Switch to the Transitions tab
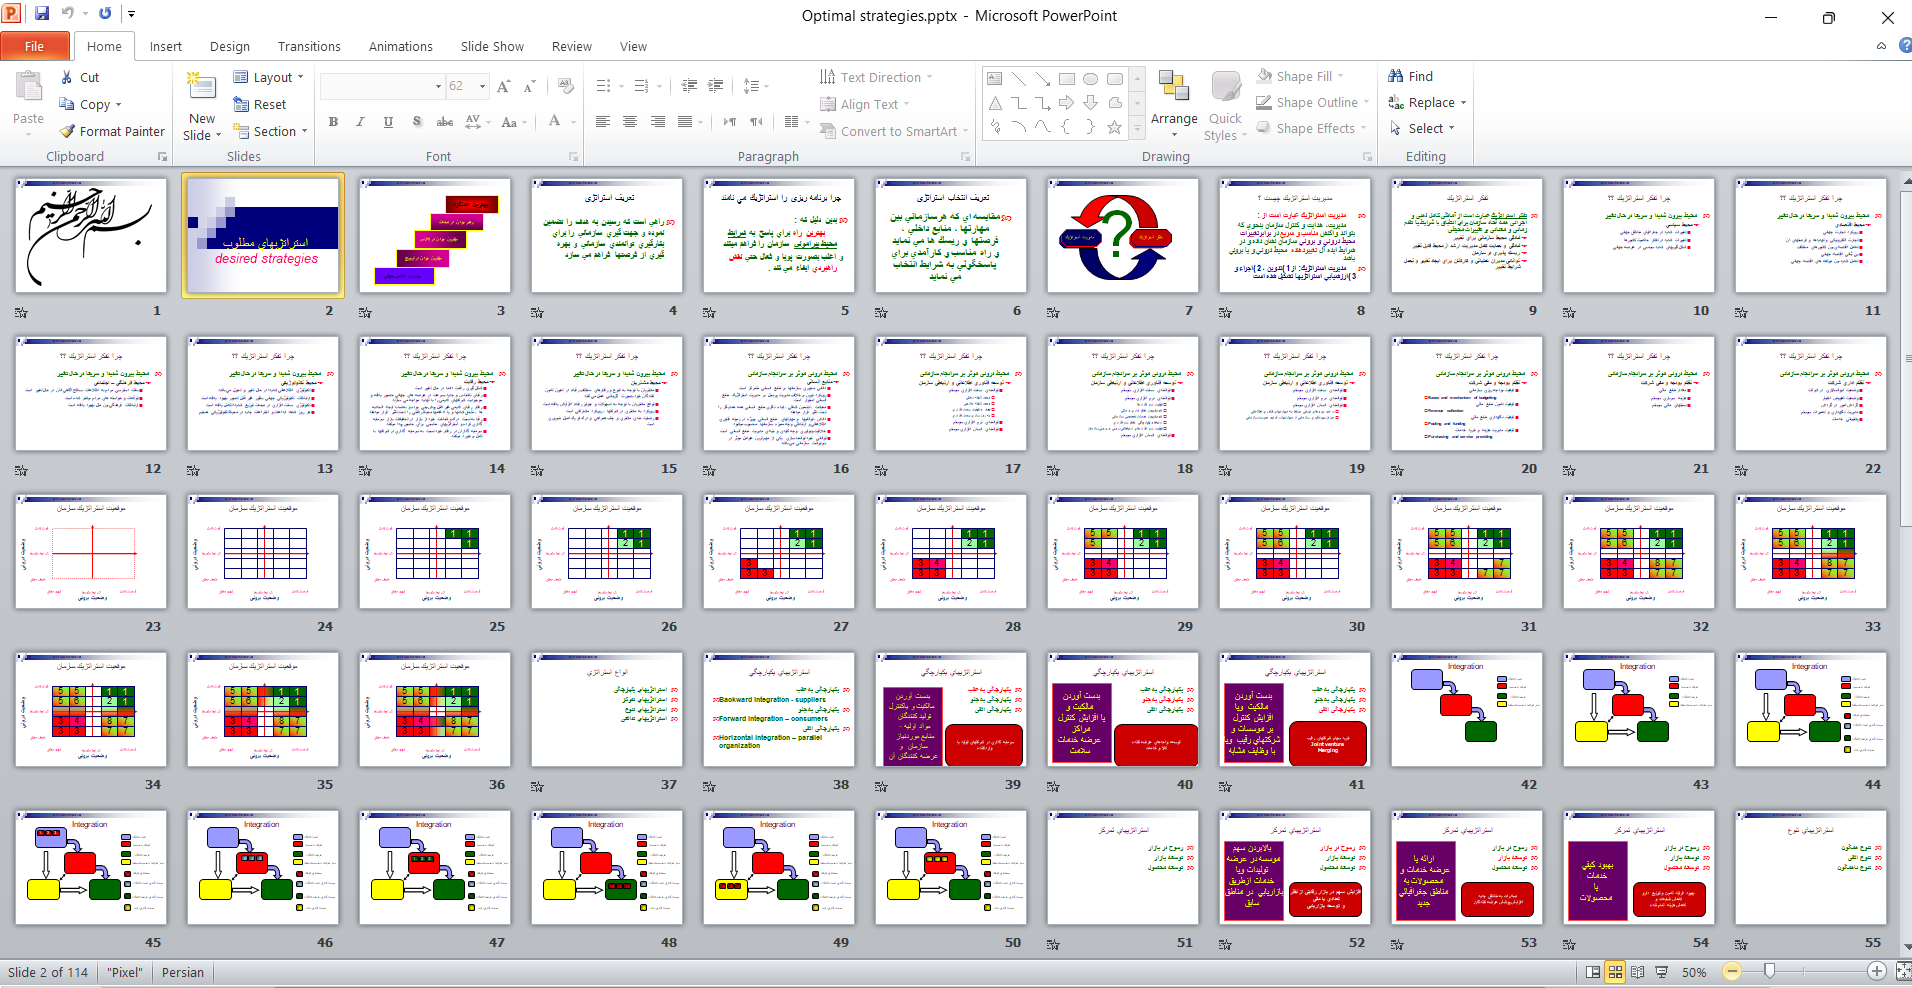Screen dimensions: 1912x988 click(309, 46)
